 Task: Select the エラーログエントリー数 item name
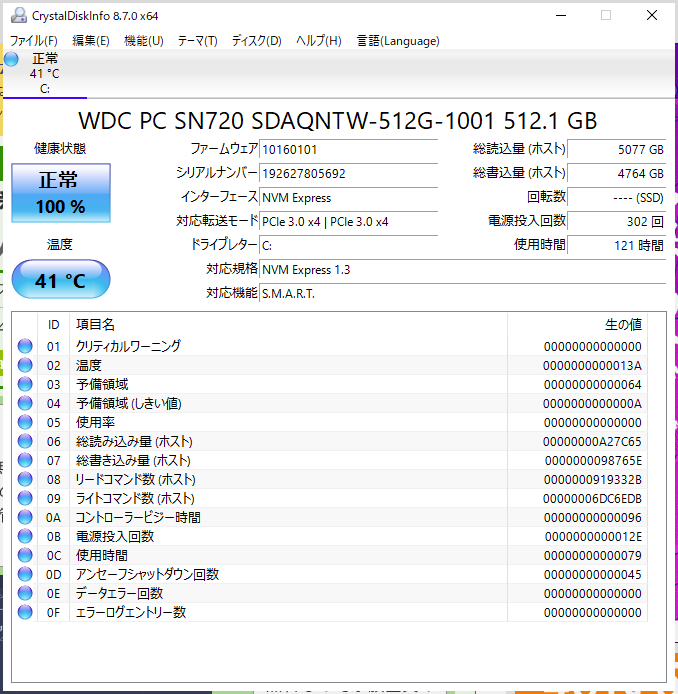coord(131,613)
